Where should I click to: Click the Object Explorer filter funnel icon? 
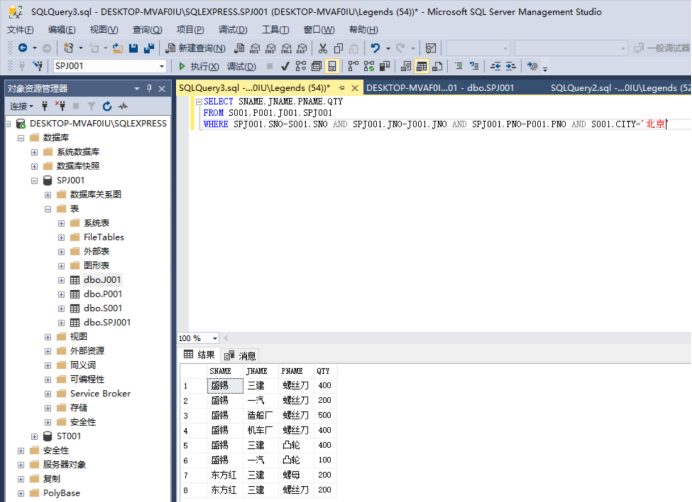coord(91,106)
